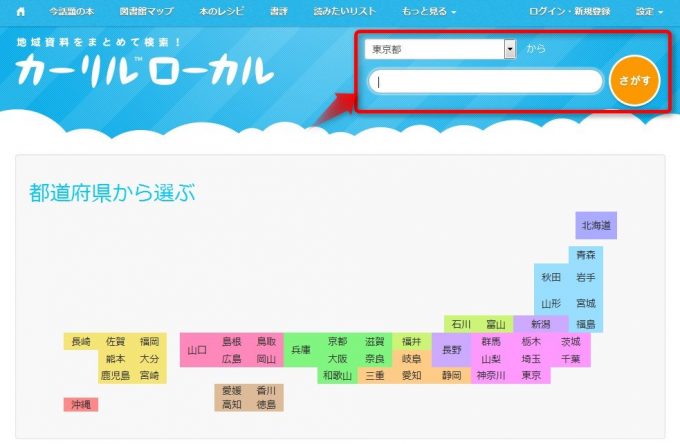Open 書評 menu item
The width and height of the screenshot is (680, 444).
279,12
